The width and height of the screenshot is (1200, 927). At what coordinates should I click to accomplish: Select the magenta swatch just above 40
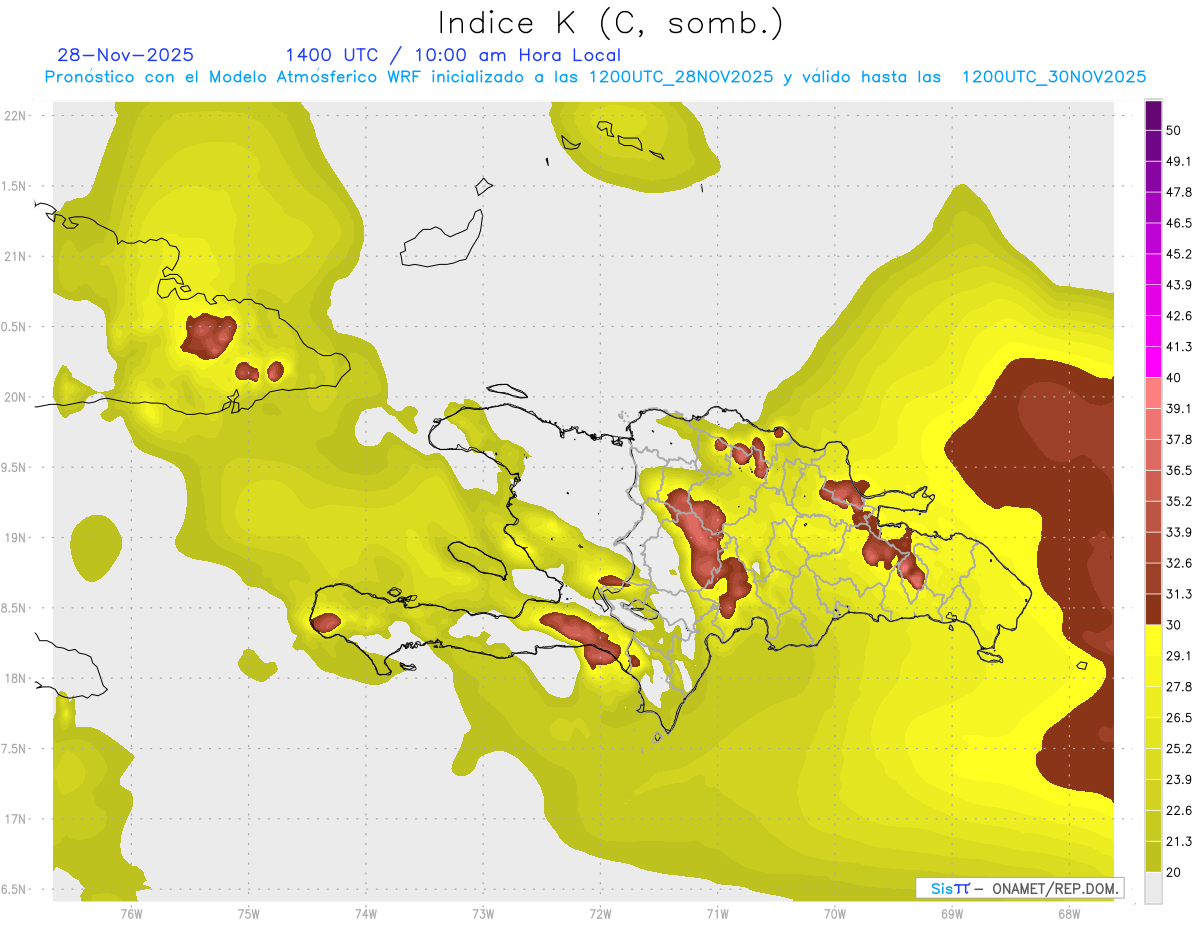pos(1153,361)
